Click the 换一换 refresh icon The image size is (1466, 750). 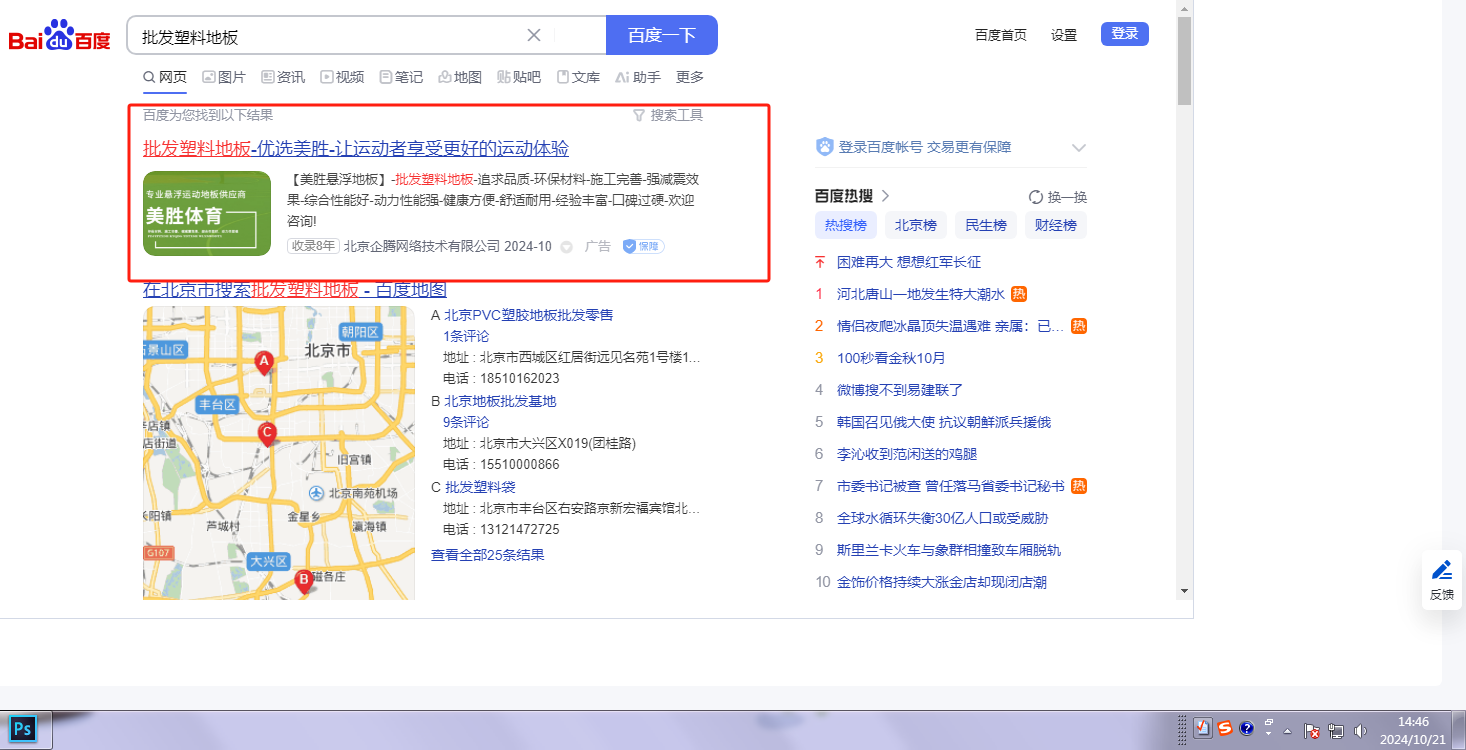click(1036, 197)
